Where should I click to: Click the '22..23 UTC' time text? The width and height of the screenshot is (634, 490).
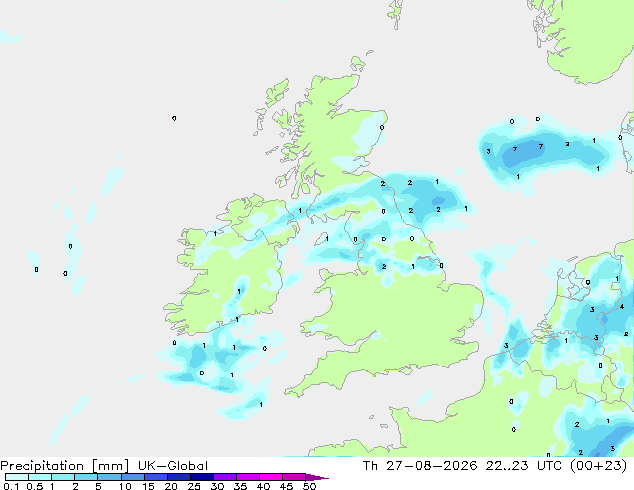[x=523, y=466]
